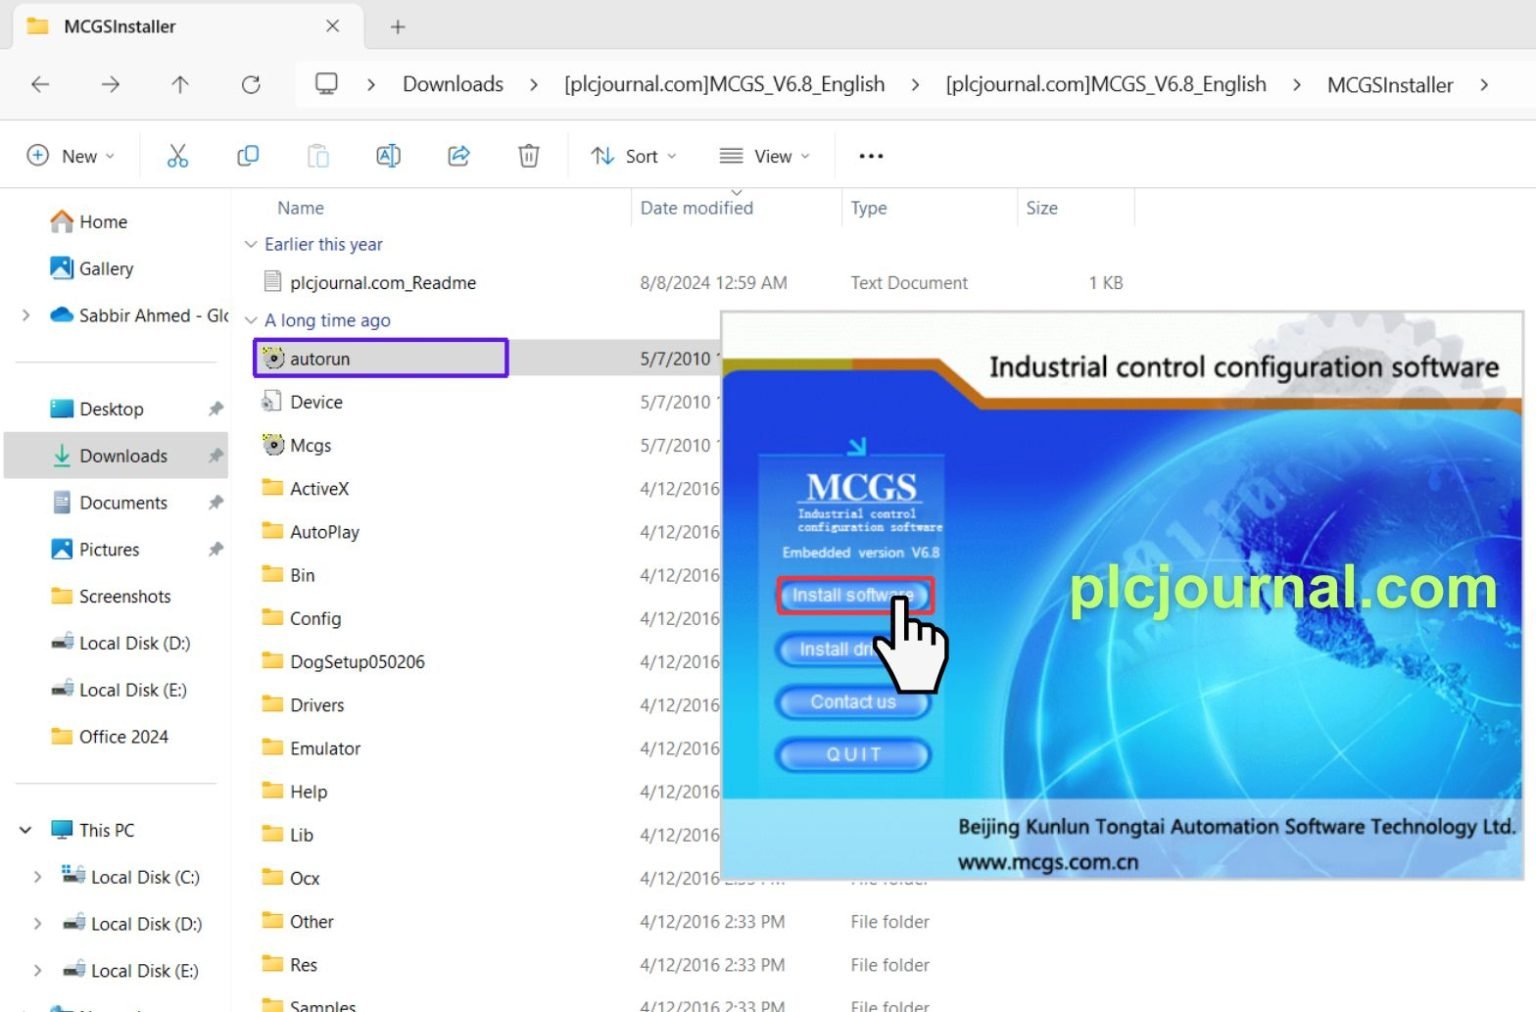Open the Rename tool in the toolbar
The height and width of the screenshot is (1012, 1536).
388,155
